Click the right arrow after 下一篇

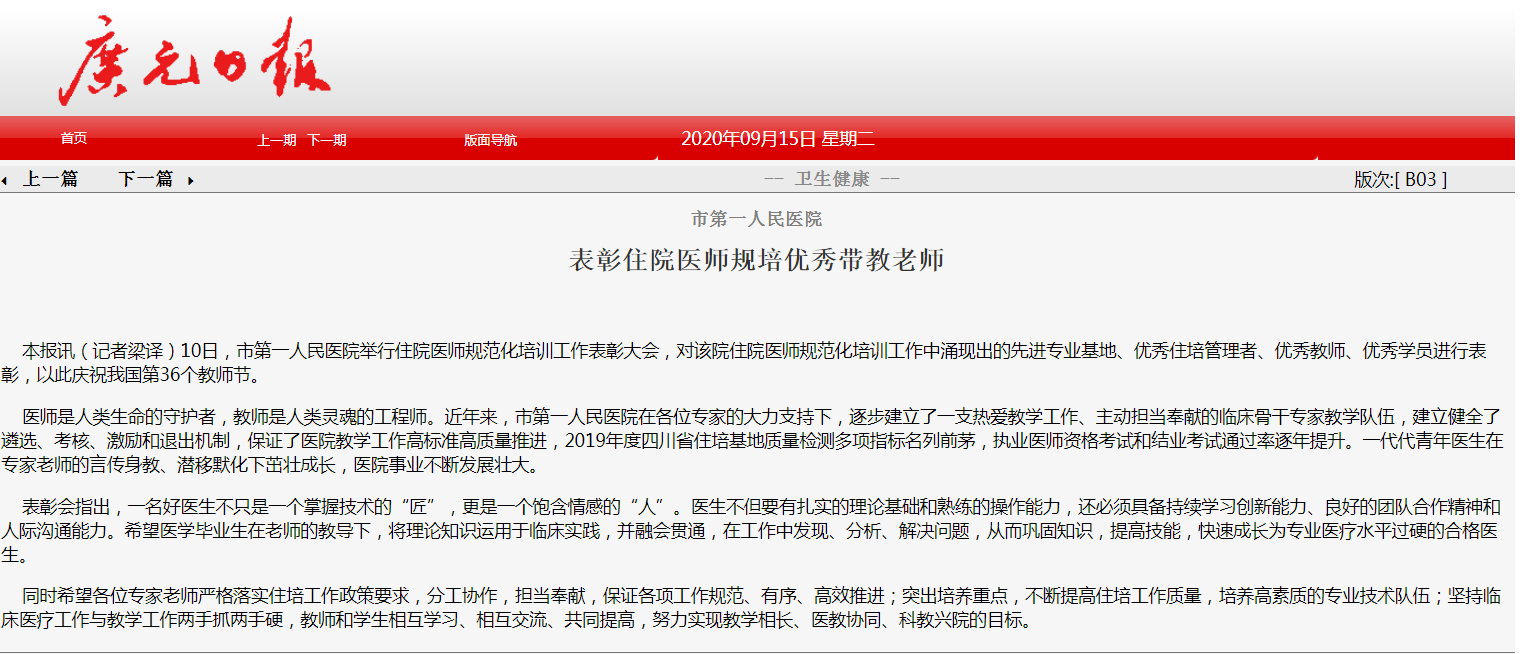pyautogui.click(x=190, y=181)
